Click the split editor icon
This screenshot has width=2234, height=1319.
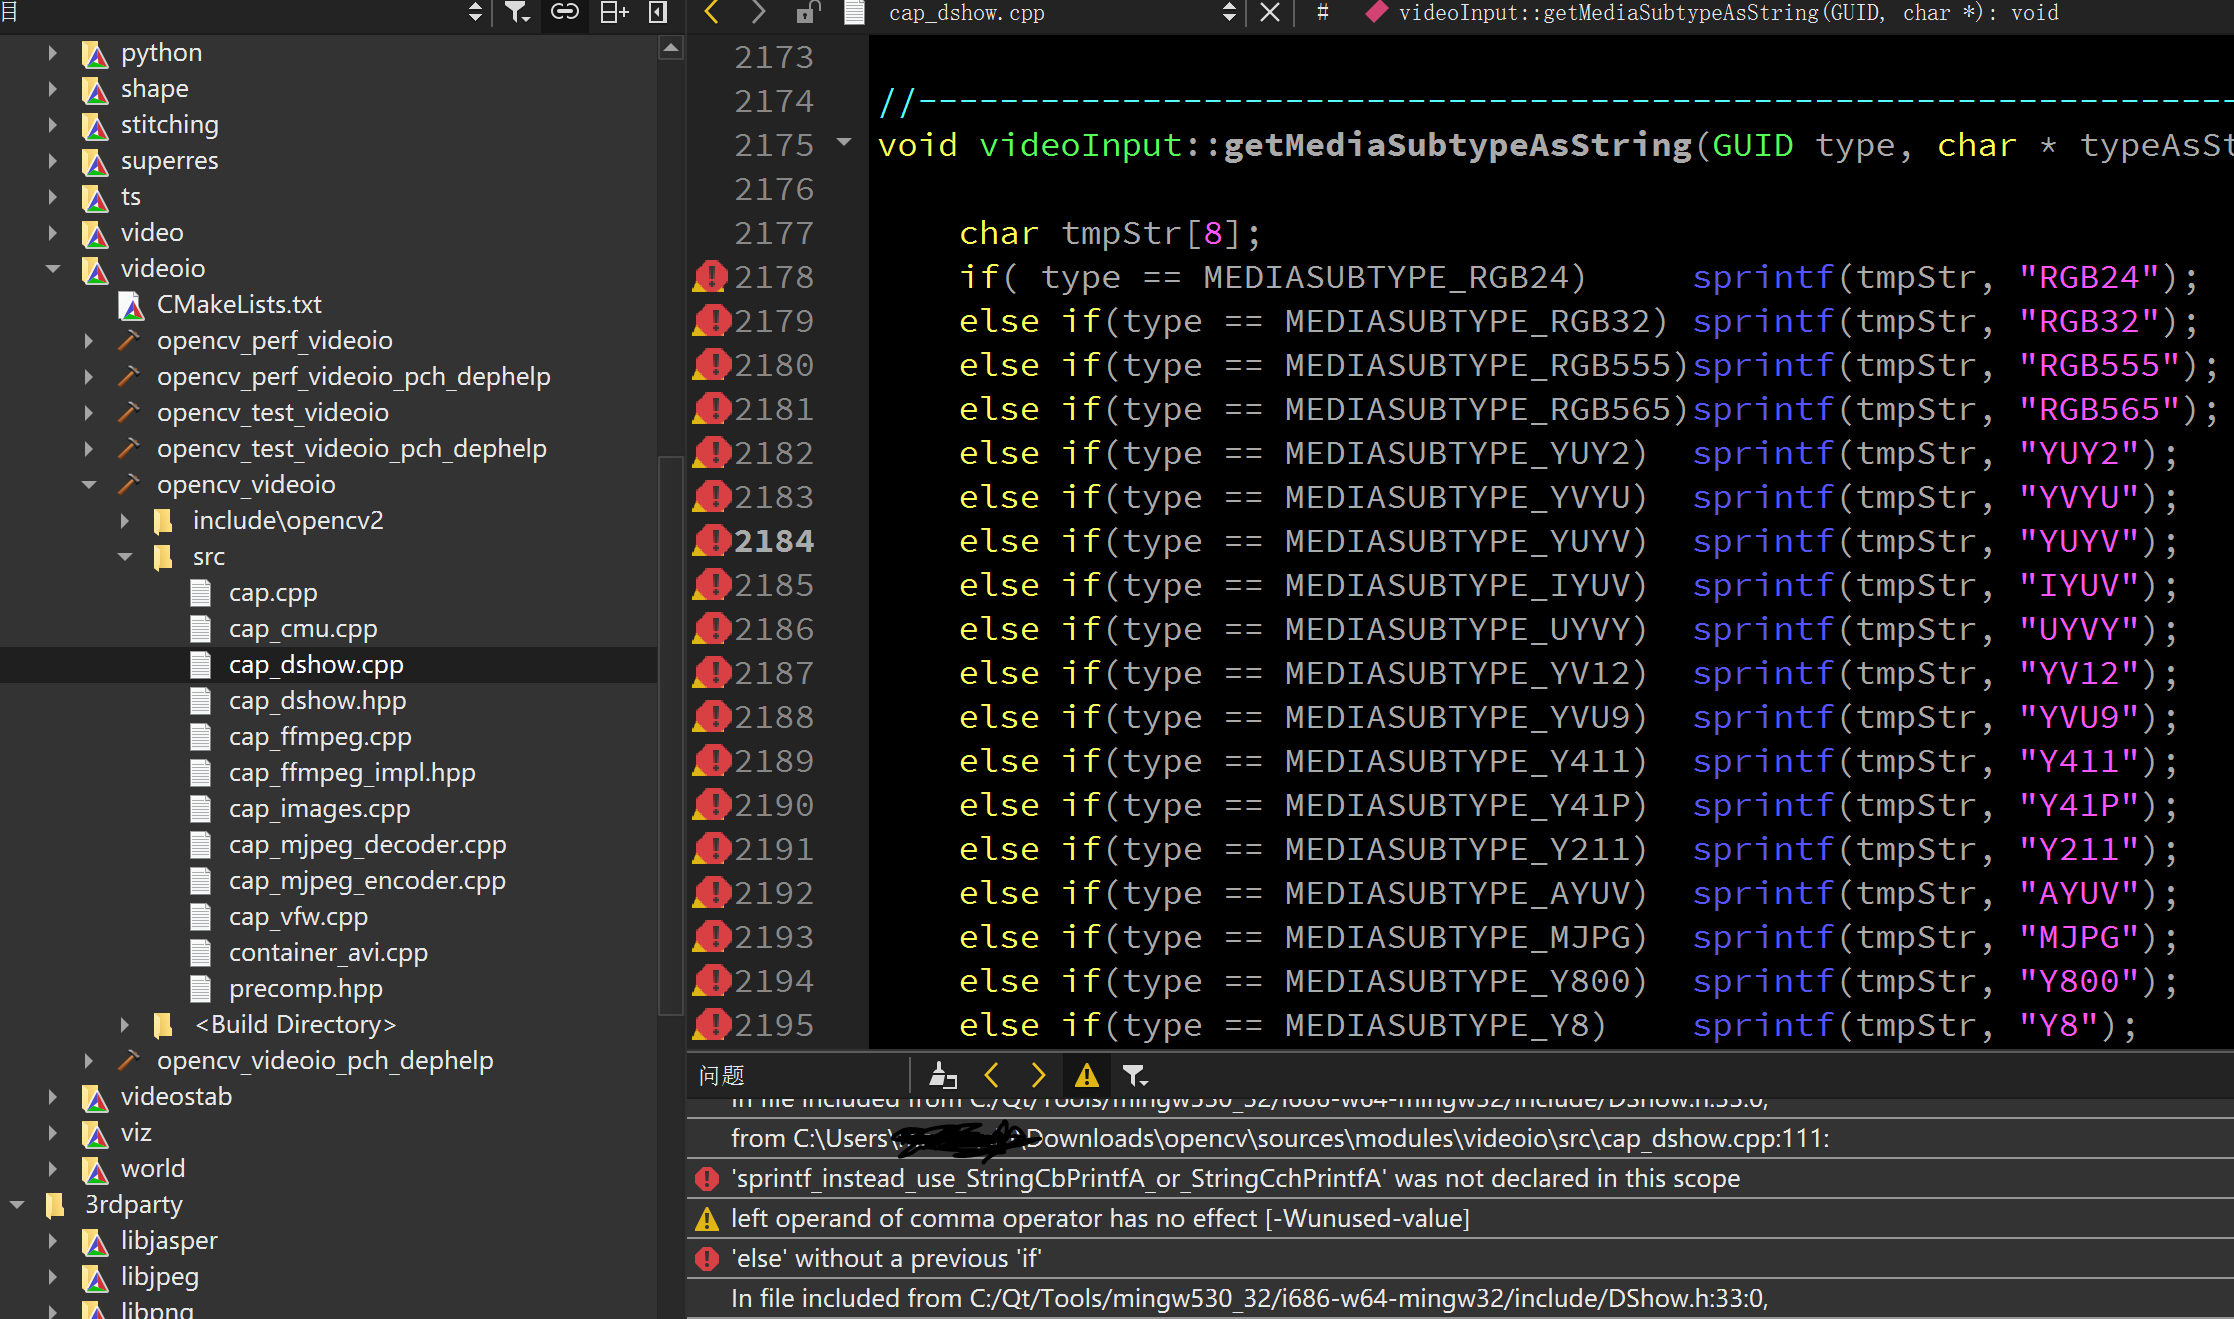(613, 13)
